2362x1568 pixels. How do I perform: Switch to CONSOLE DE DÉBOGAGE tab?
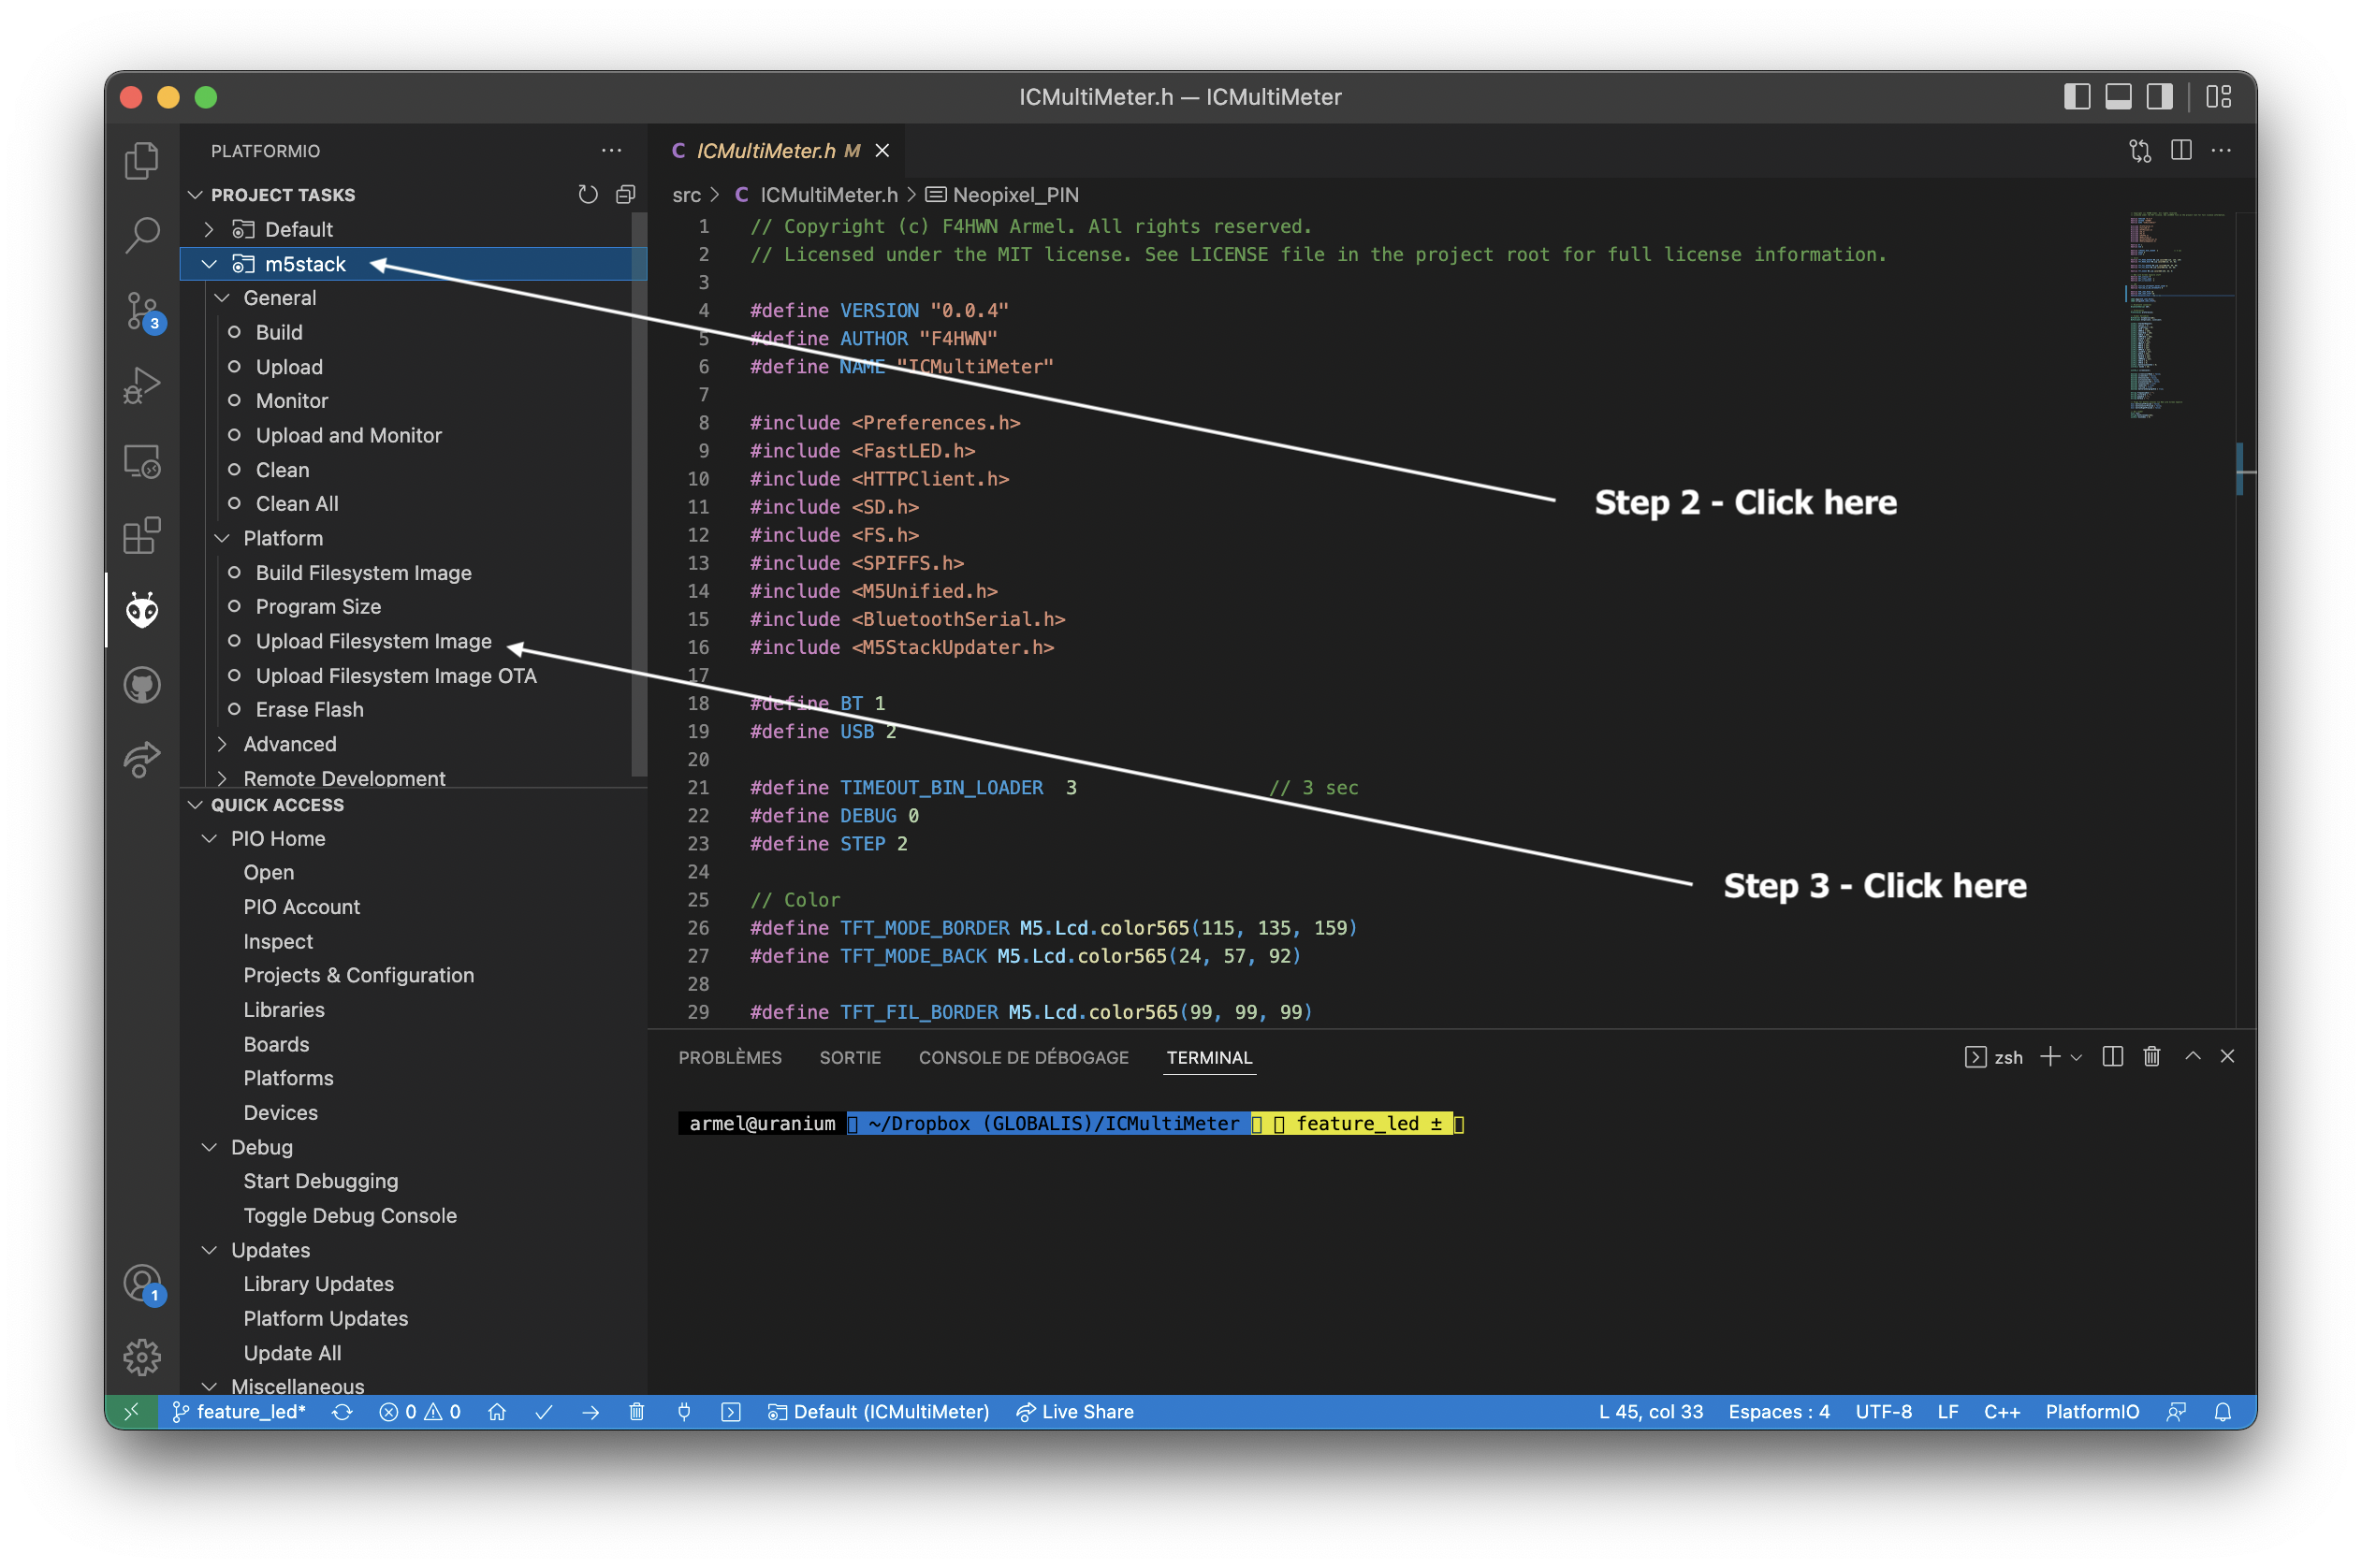[1023, 1057]
